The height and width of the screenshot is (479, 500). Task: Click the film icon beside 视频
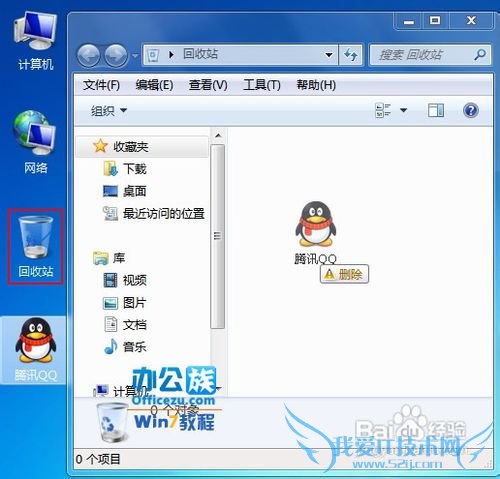110,280
